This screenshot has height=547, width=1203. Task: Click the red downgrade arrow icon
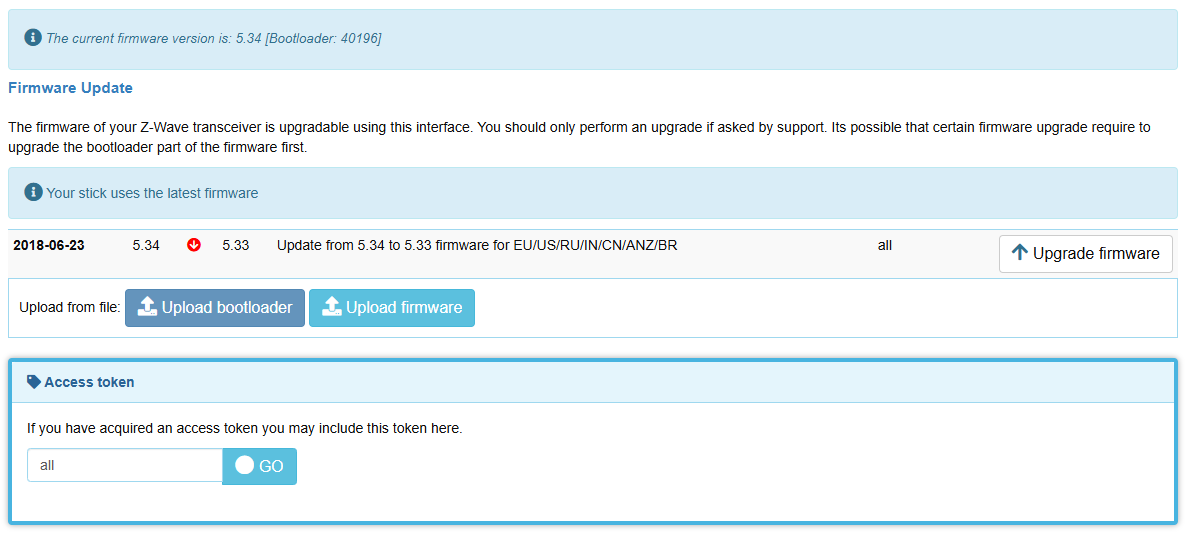pos(194,245)
